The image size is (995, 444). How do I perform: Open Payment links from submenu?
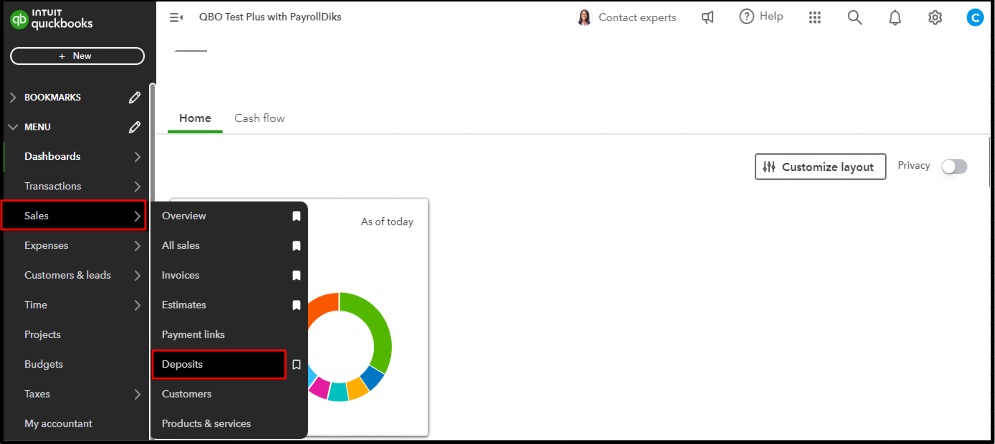tap(193, 335)
